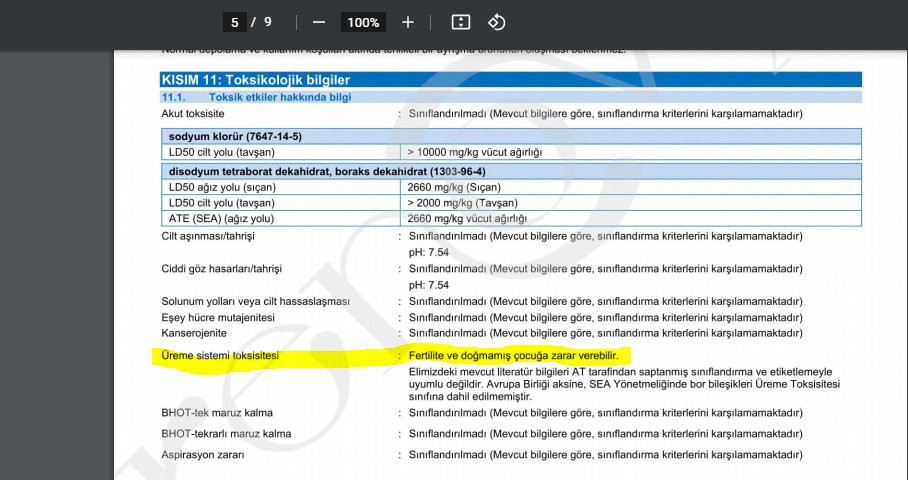Screen dimensions: 908x480
Task: Click the zoom in plus button
Action: pyautogui.click(x=408, y=22)
